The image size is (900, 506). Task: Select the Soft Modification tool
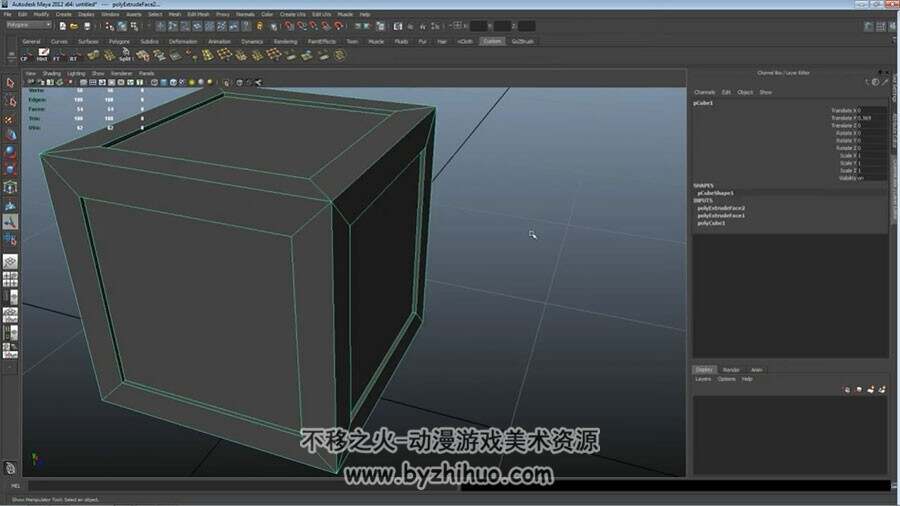10,205
